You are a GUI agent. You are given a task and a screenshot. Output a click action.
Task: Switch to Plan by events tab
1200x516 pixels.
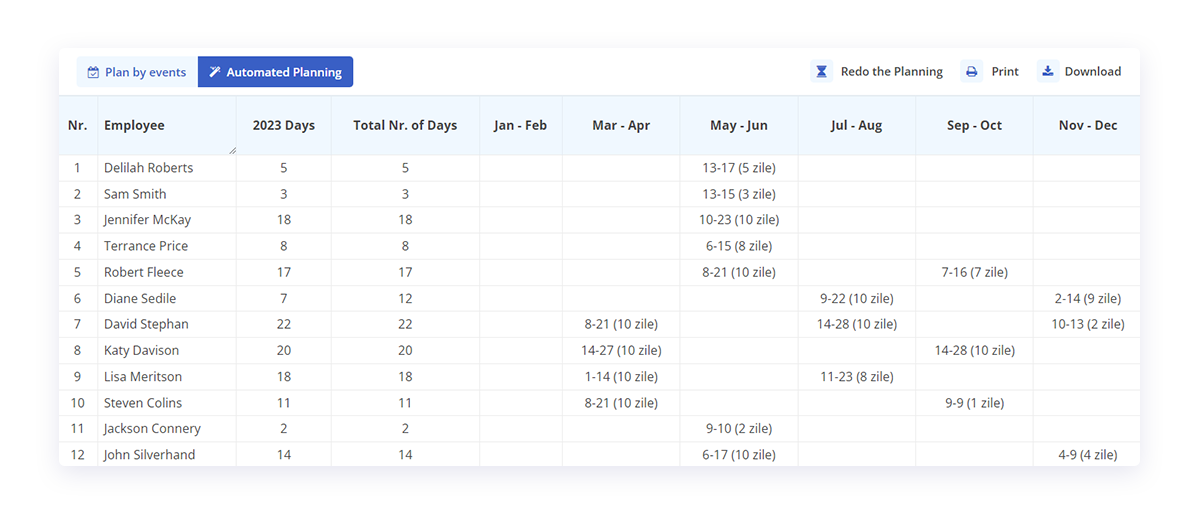[137, 72]
